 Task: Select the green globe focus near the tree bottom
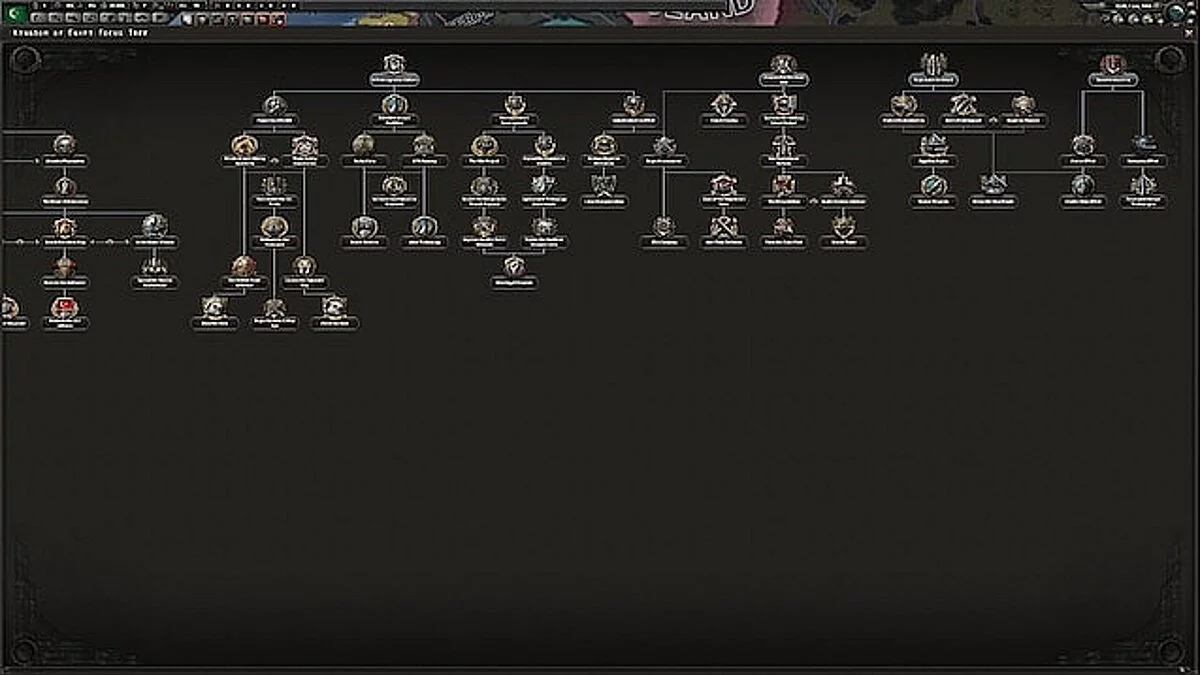pyautogui.click(x=933, y=186)
